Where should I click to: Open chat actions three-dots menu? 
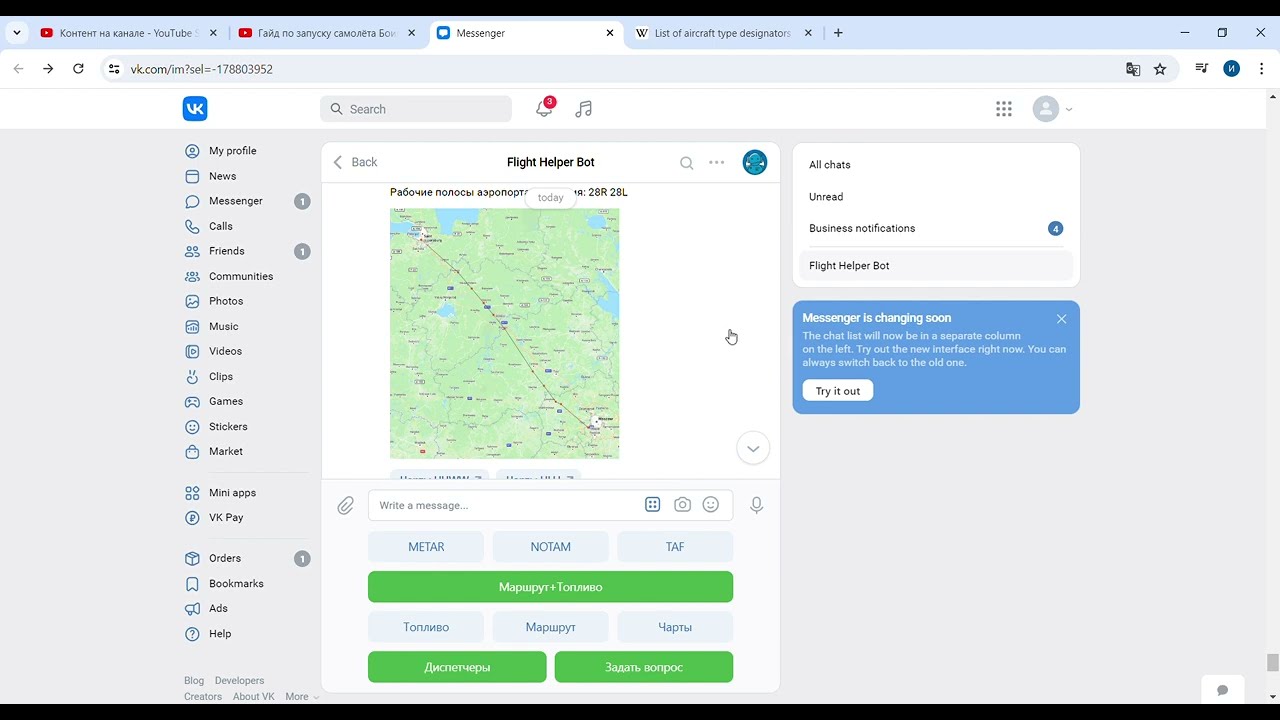coord(717,162)
